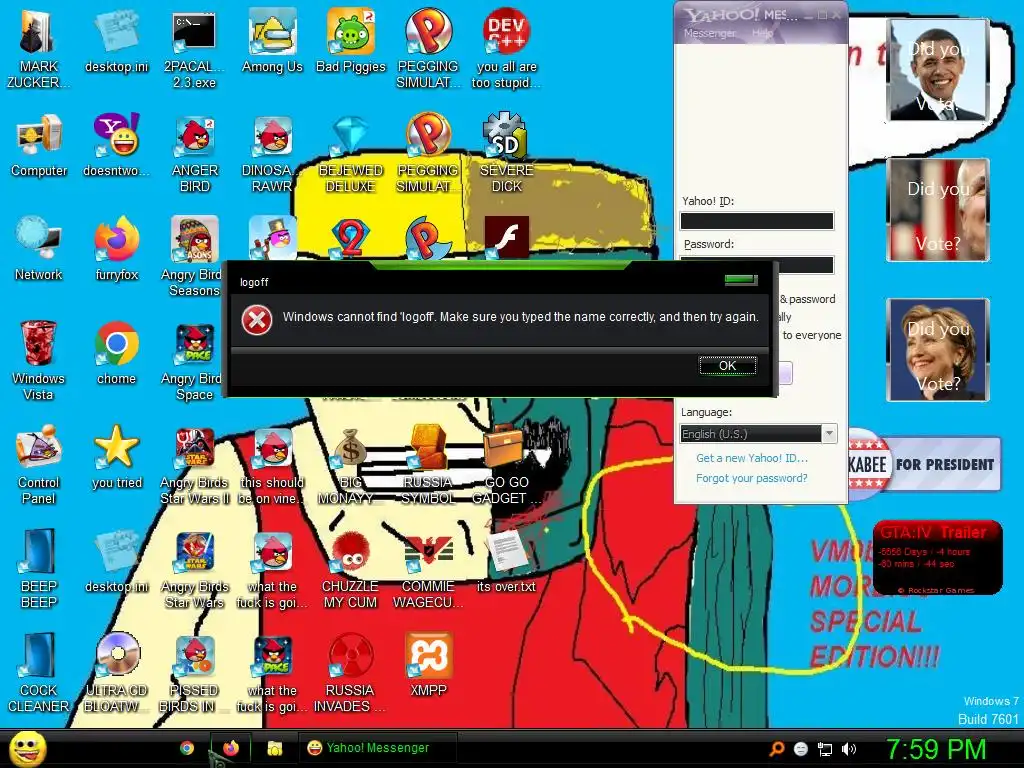Open the Flash Player icon on desktop
Viewport: 1024px width, 768px height.
coord(506,238)
